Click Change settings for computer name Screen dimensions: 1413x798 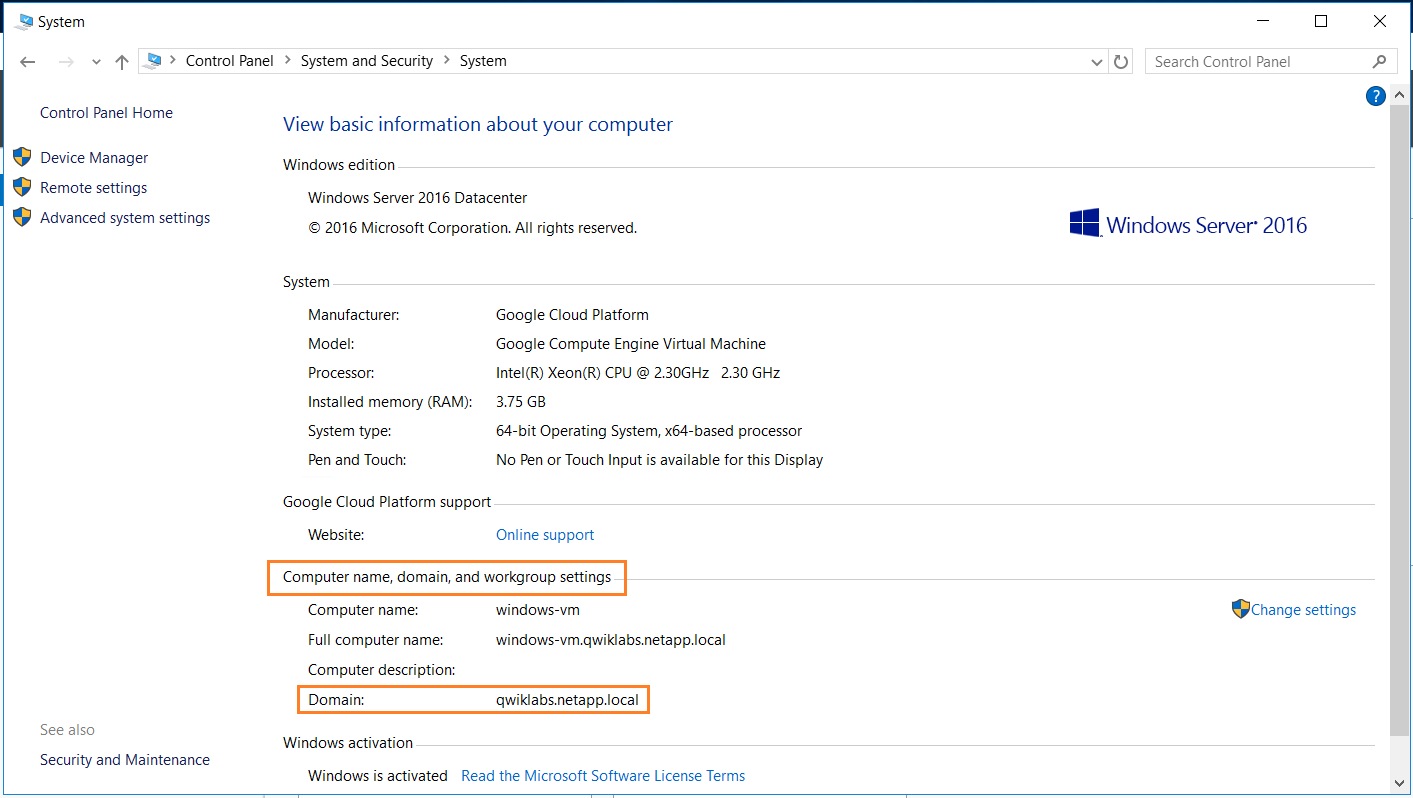coord(1303,610)
